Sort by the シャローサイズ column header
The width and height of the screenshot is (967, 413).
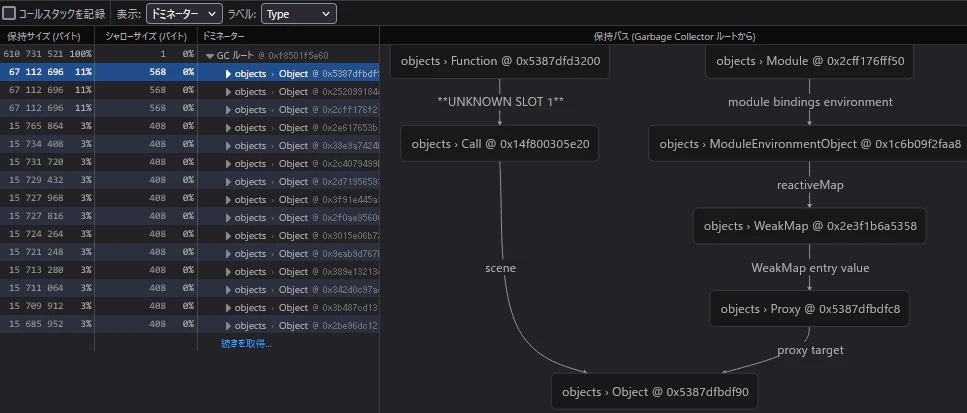click(146, 36)
